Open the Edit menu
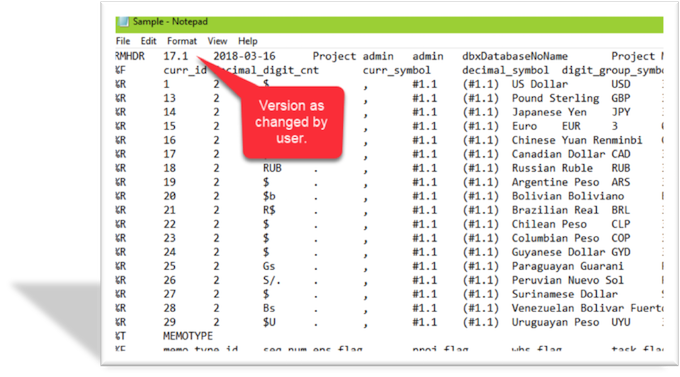680x377 pixels. (148, 41)
